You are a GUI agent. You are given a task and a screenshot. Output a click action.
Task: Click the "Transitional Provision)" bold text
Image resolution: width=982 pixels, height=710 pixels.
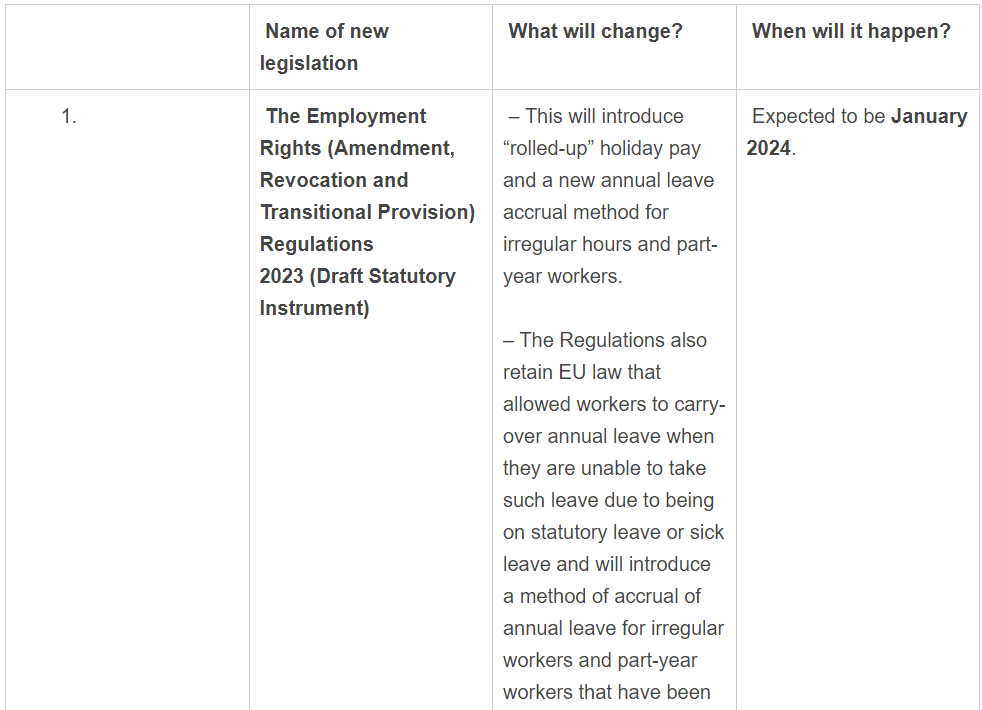pyautogui.click(x=367, y=212)
